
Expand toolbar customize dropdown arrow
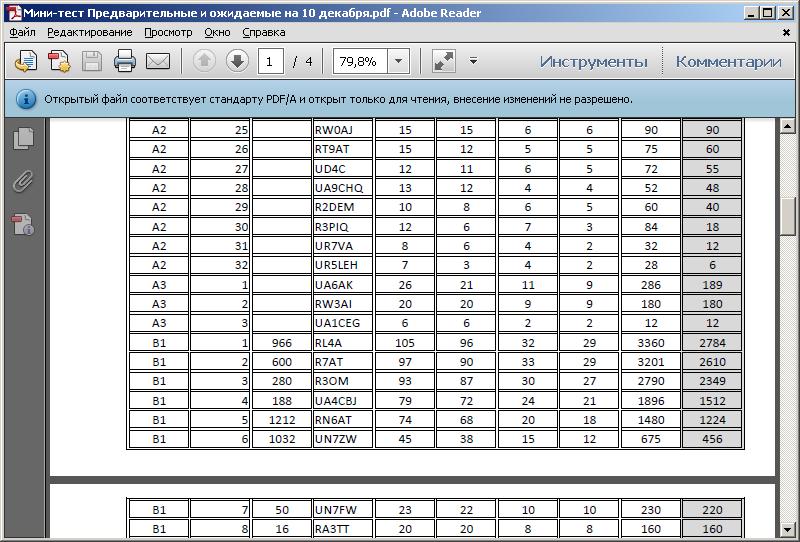click(x=473, y=61)
